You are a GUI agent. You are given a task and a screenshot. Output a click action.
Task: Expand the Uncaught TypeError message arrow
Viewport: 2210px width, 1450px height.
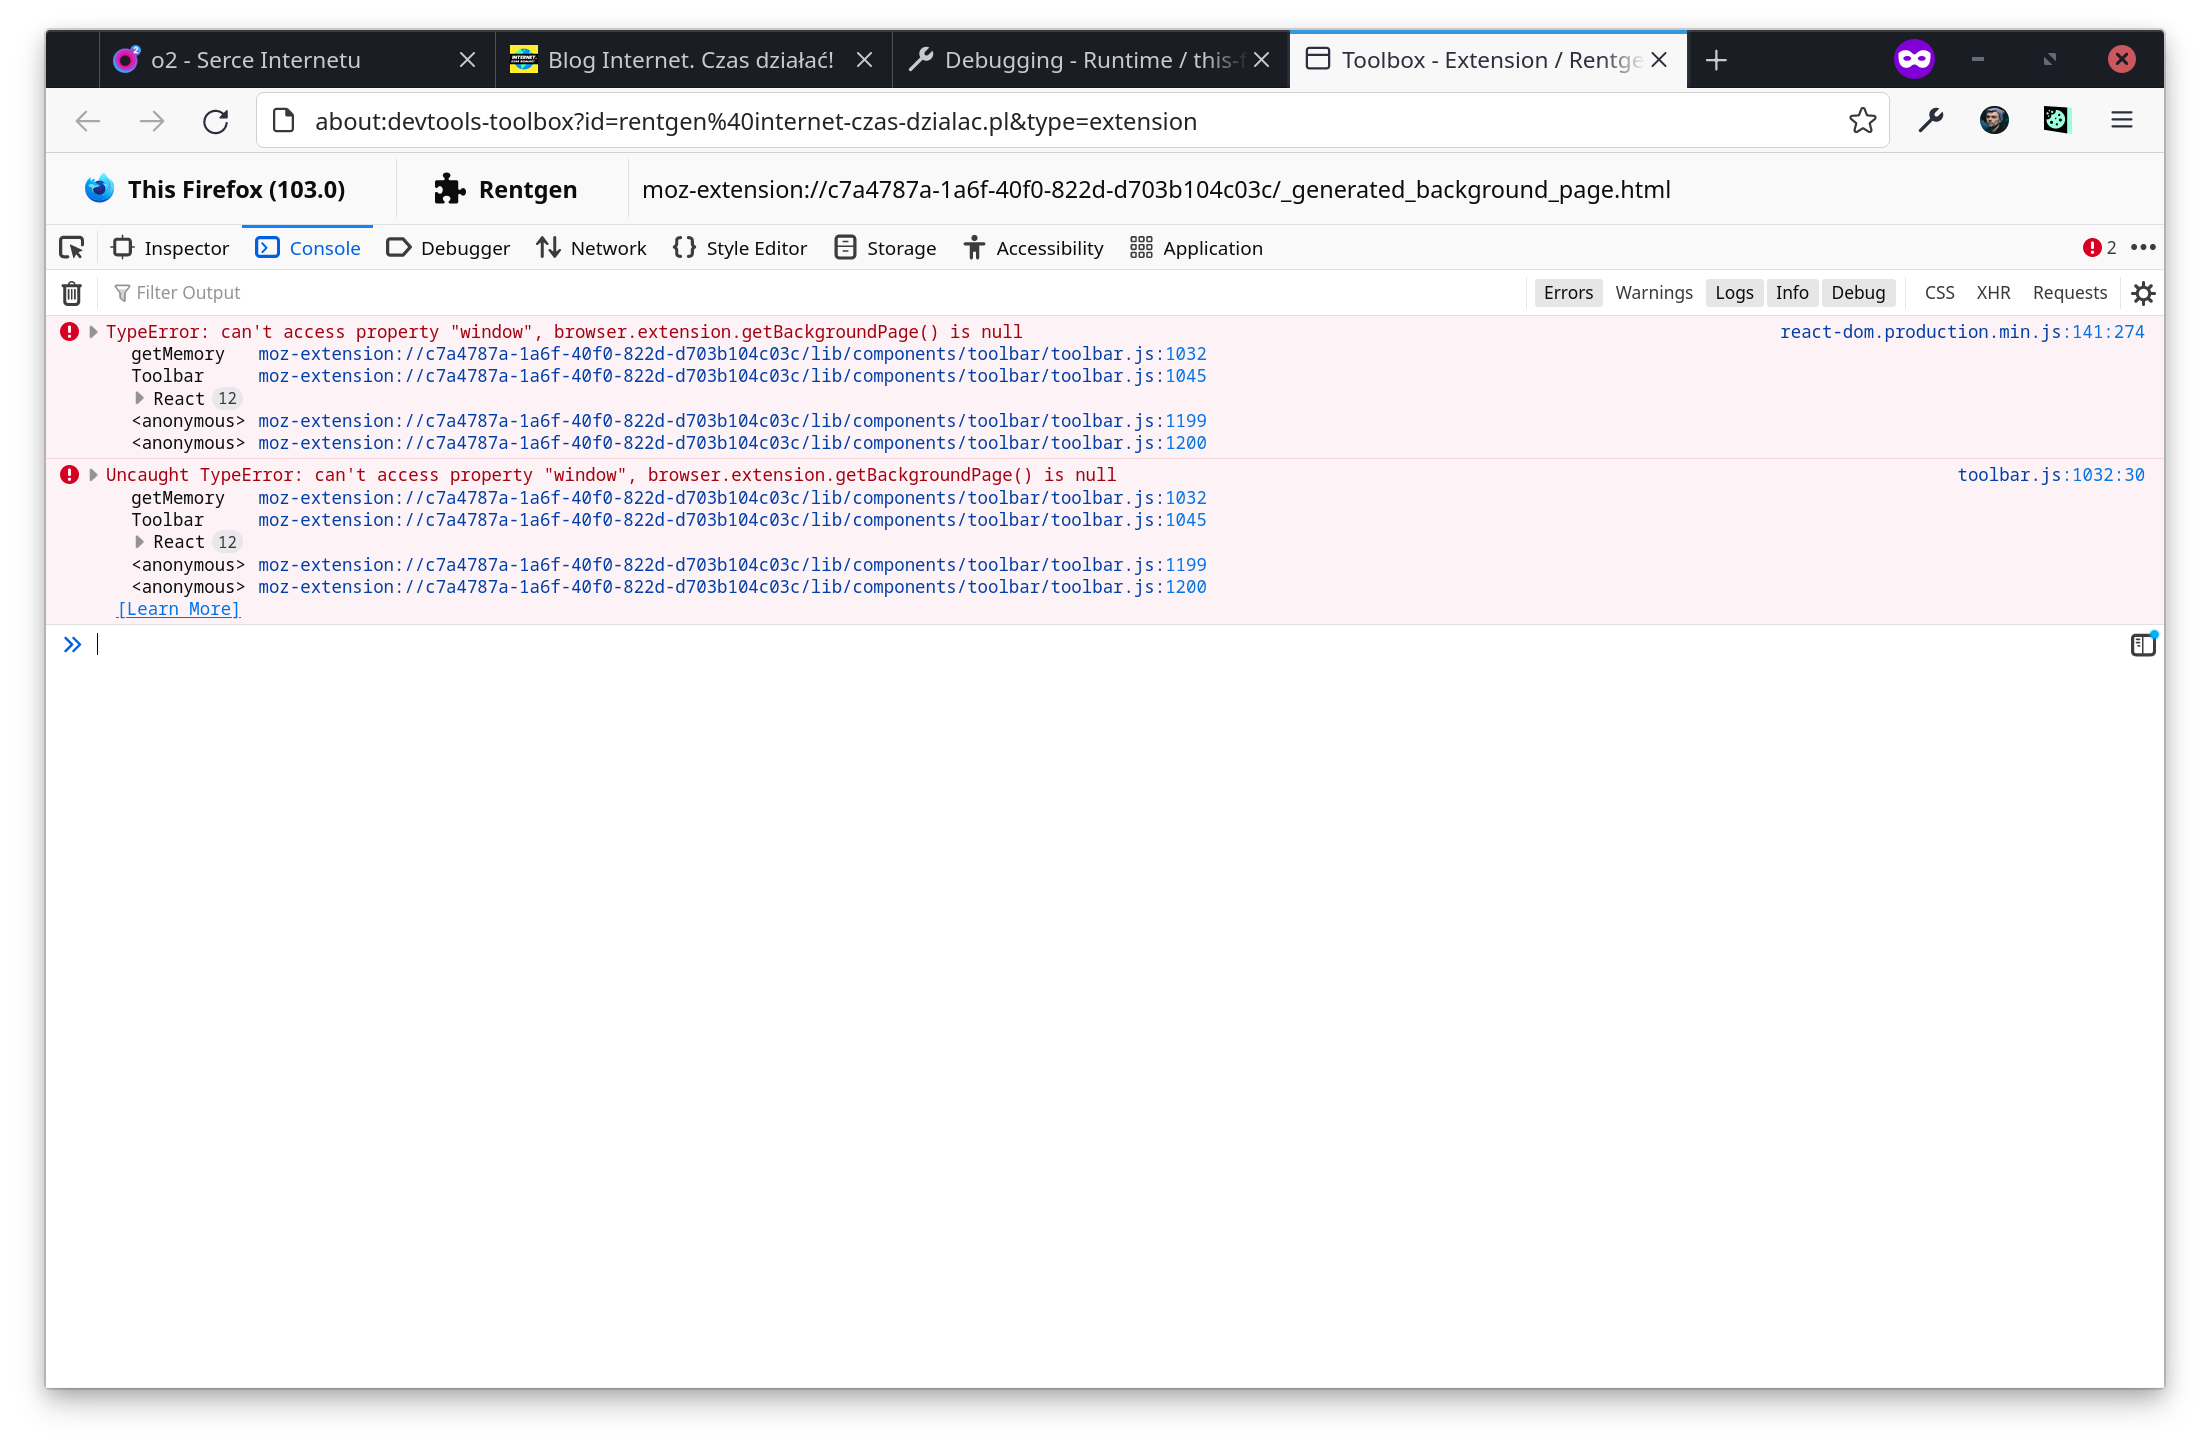[93, 475]
